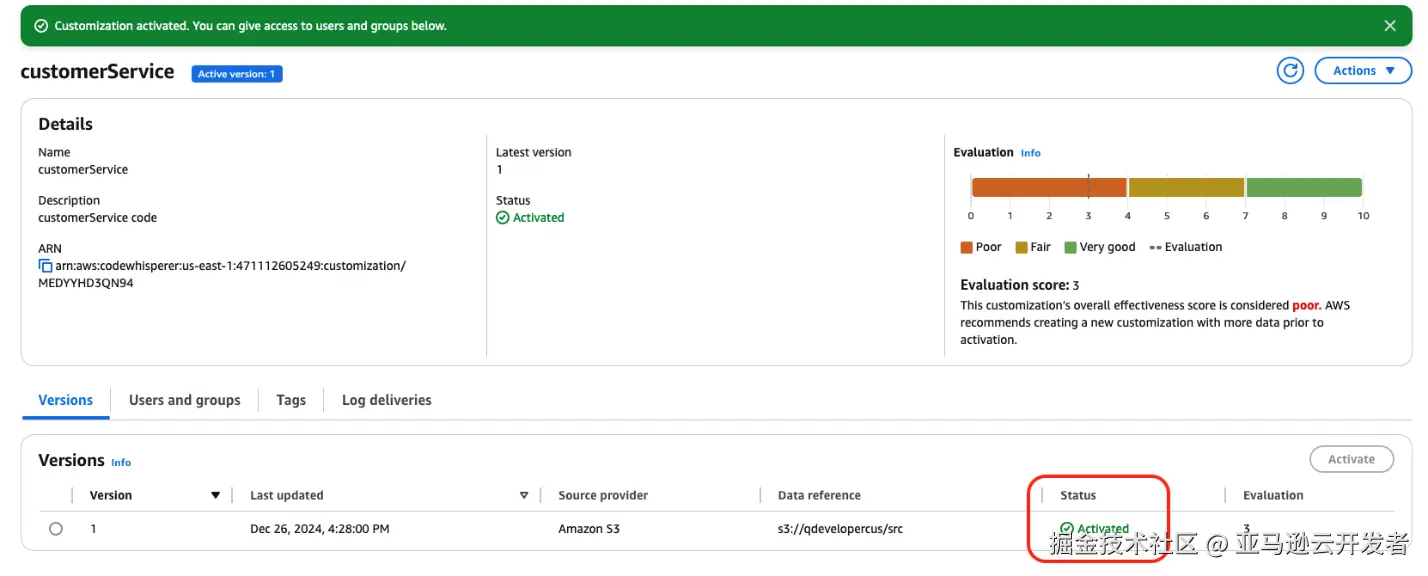1428x576 pixels.
Task: Click the Fair segment of evaluation bar
Action: coord(1186,187)
